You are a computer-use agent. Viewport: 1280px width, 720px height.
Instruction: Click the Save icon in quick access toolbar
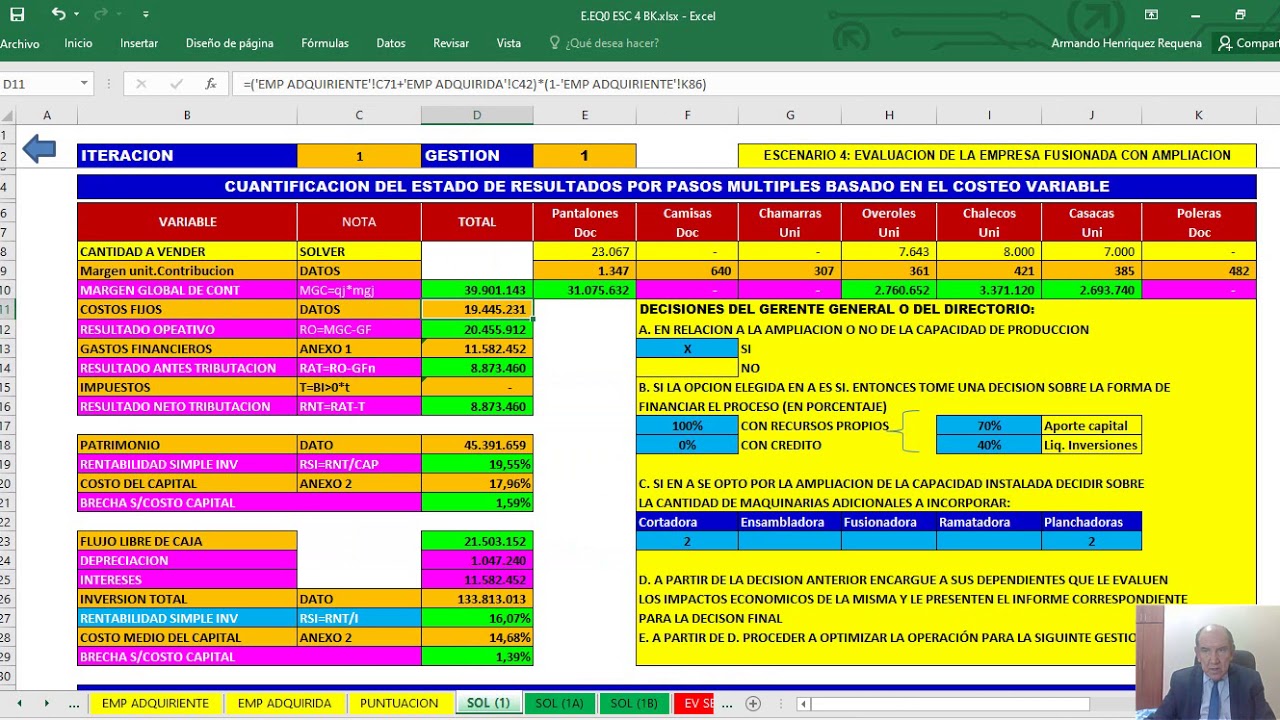pyautogui.click(x=17, y=15)
